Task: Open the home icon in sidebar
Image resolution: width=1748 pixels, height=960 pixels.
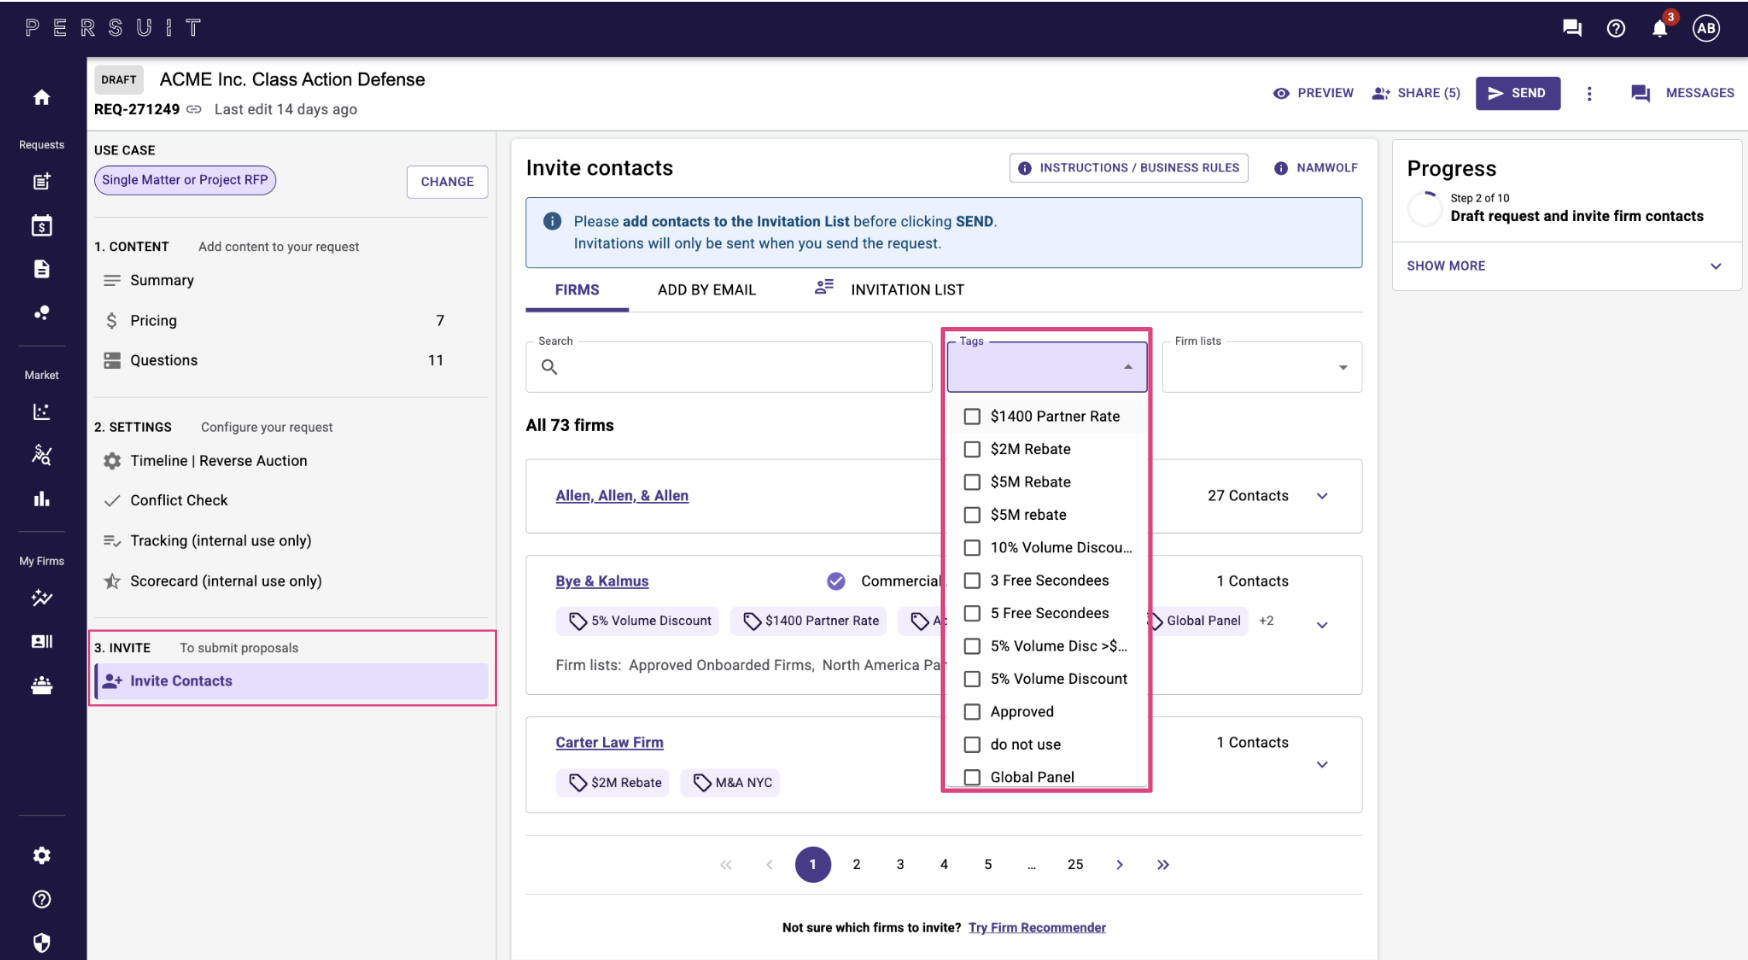Action: pos(41,97)
